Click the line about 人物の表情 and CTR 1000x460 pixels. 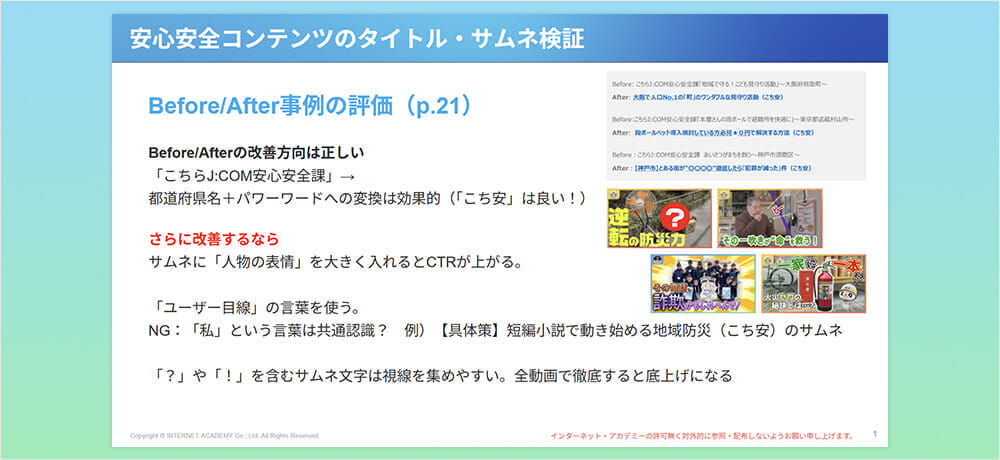(335, 262)
